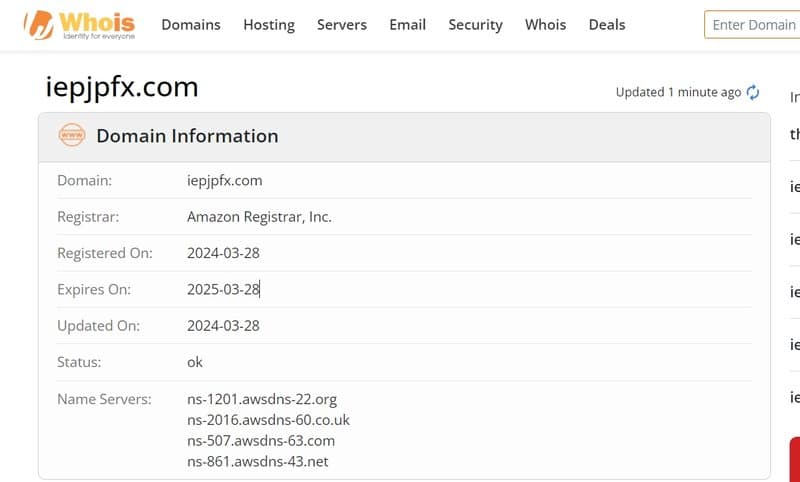Click name server ns-507.awsdns-63.com
This screenshot has width=800, height=482.
click(x=261, y=441)
